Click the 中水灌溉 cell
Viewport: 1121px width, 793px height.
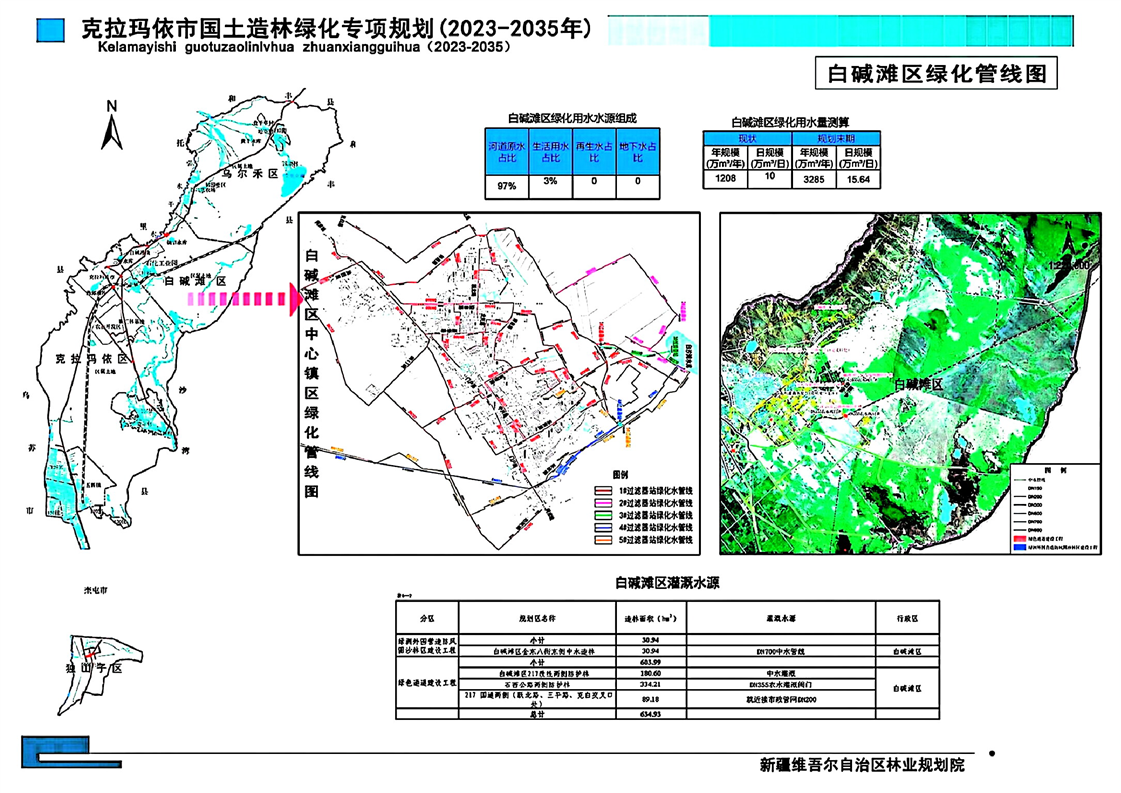tap(781, 674)
